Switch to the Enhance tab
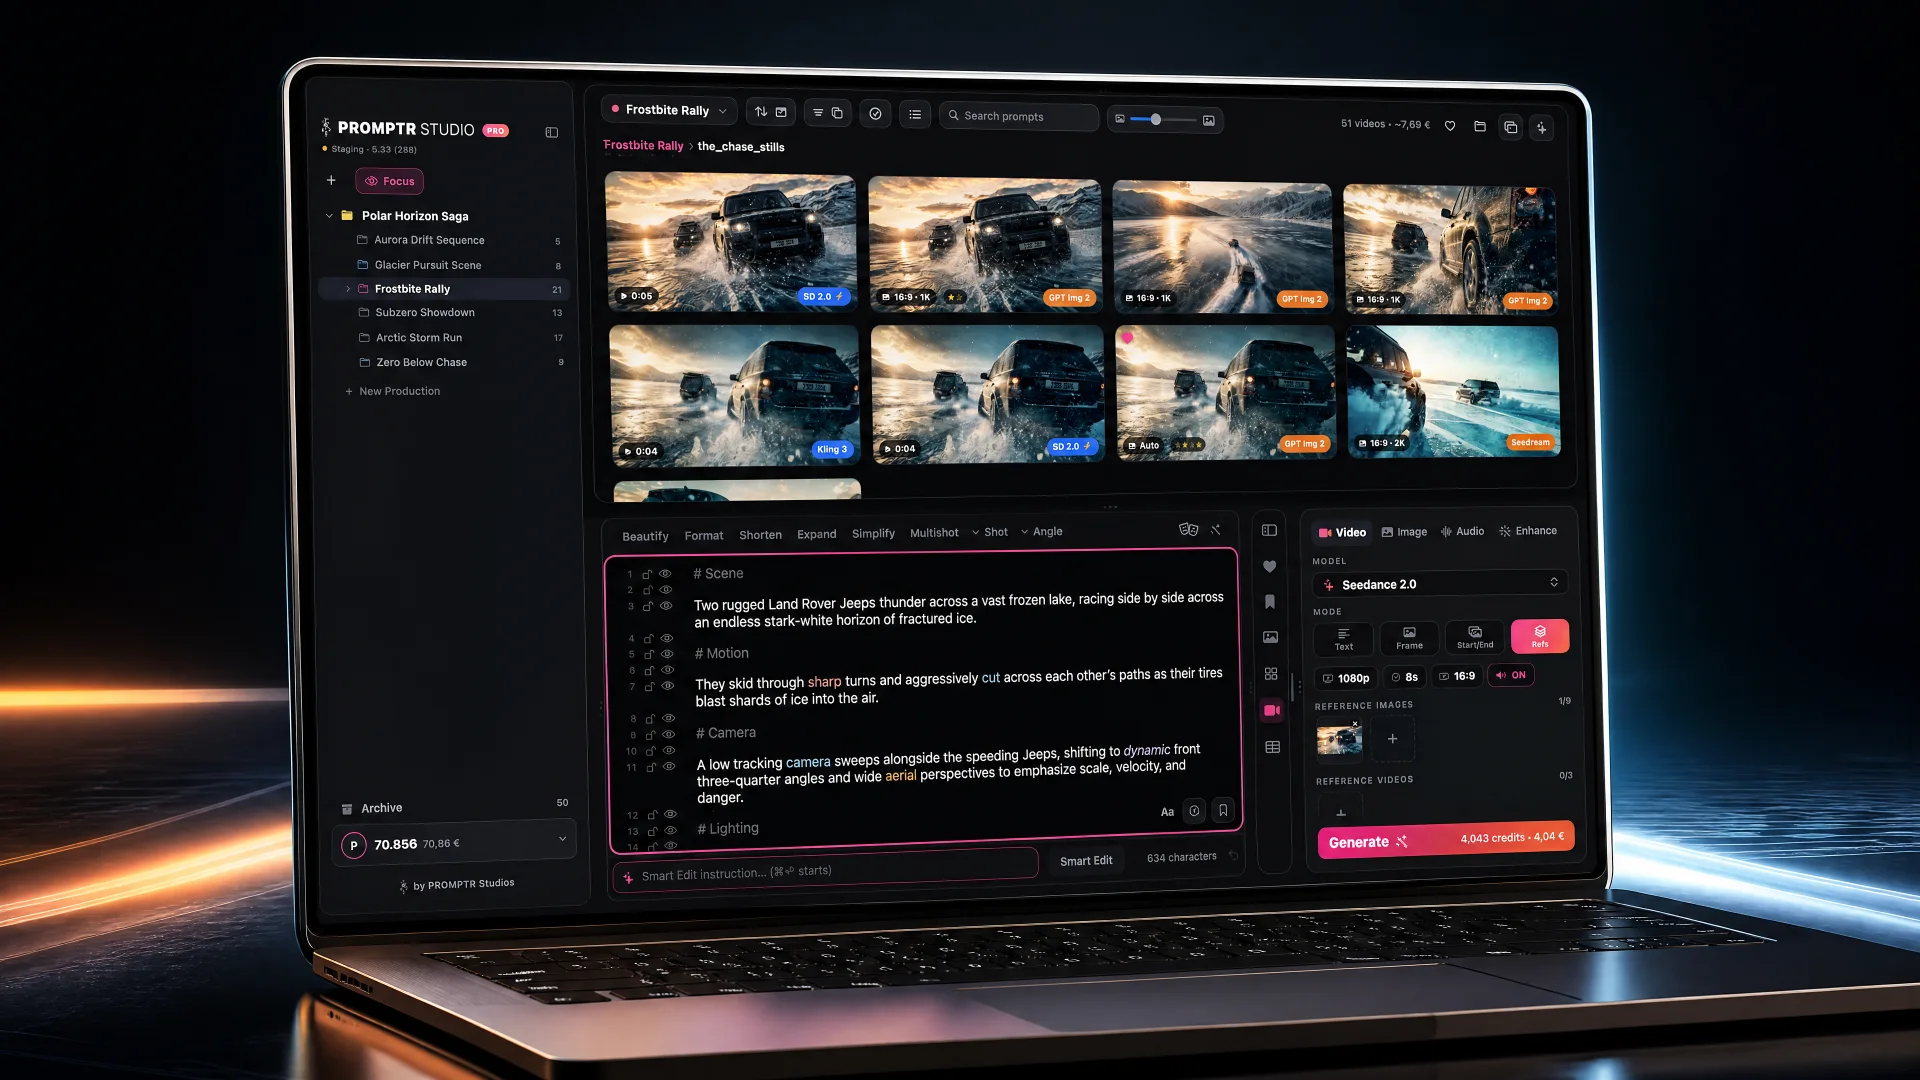This screenshot has height=1080, width=1920. [x=1528, y=531]
